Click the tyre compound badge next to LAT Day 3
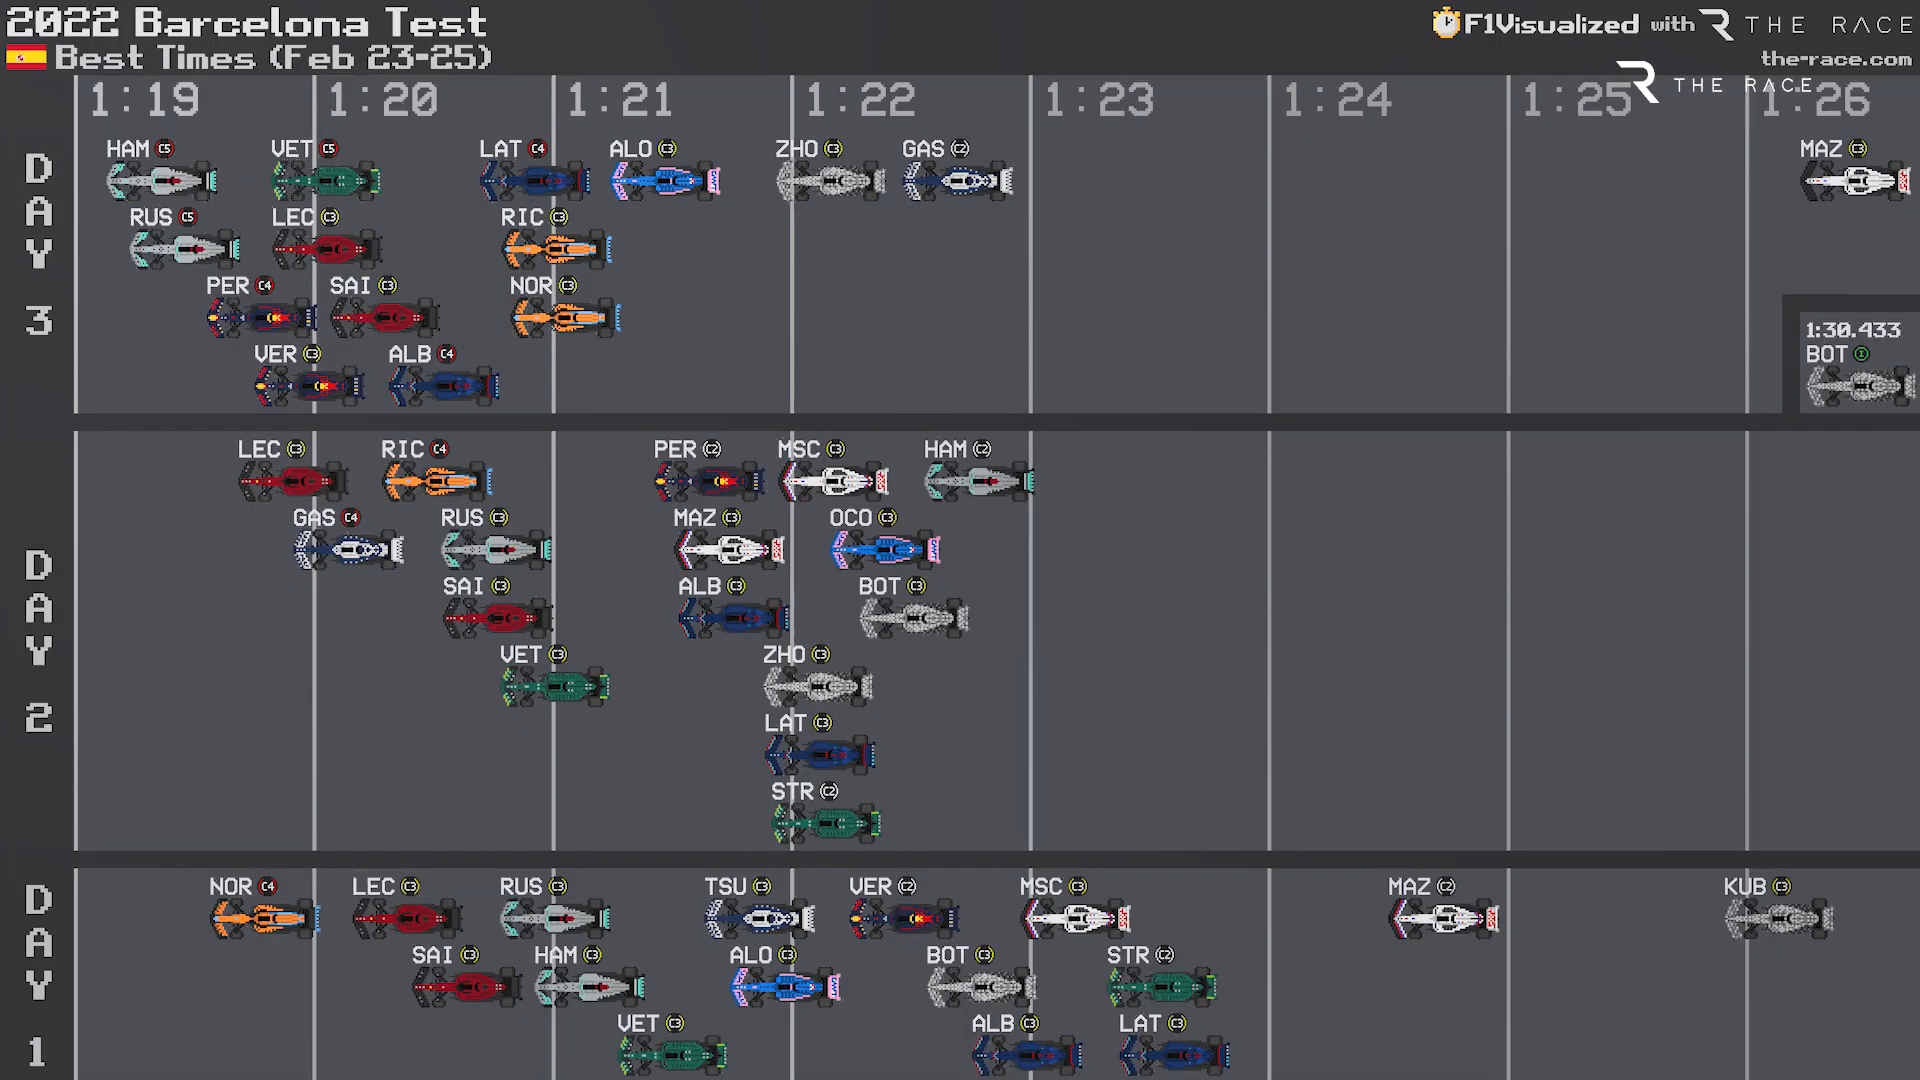The width and height of the screenshot is (1920, 1080). [538, 149]
